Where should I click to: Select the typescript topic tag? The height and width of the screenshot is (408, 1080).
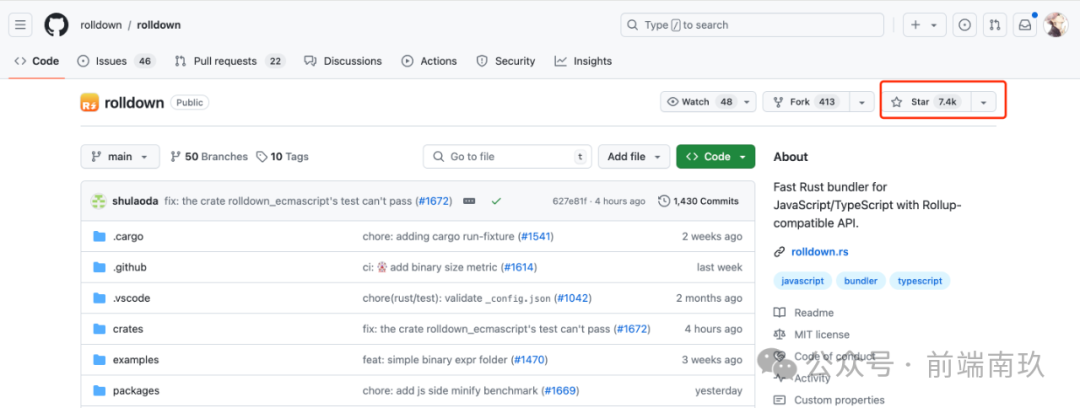tap(920, 281)
